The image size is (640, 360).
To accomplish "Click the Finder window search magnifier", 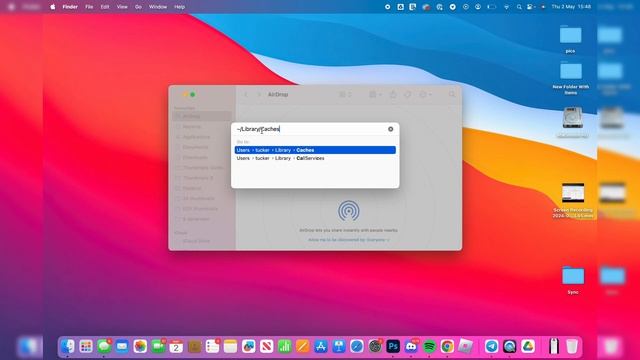I will (x=452, y=94).
